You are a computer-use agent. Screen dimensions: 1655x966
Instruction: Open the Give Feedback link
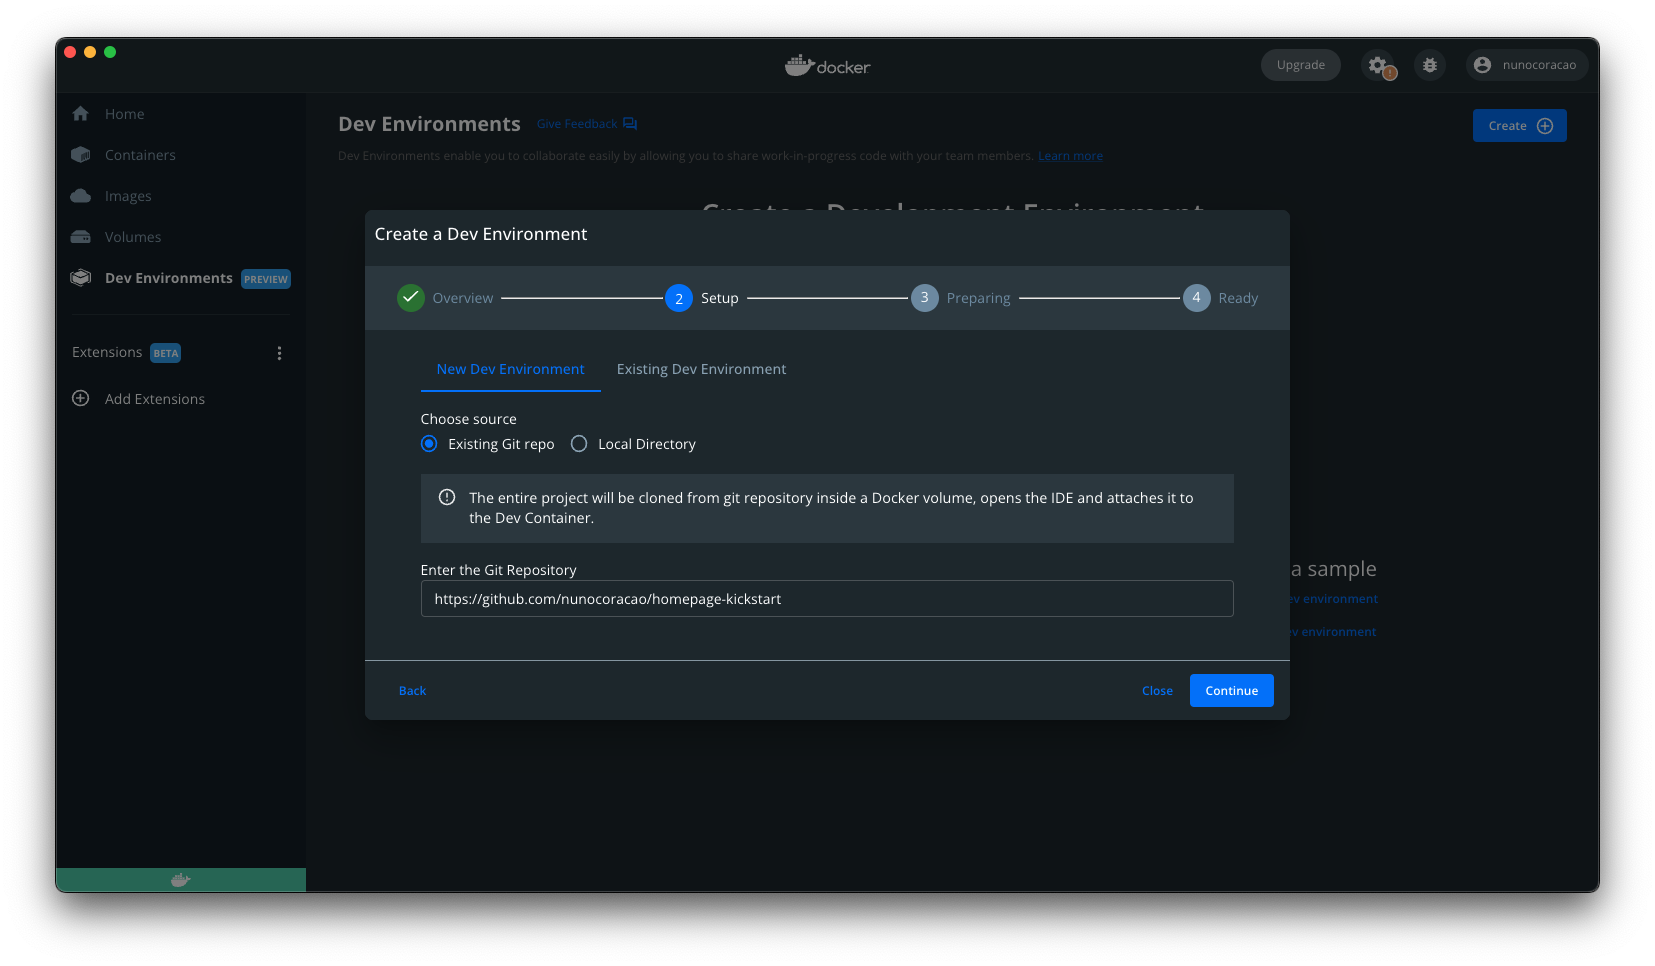(586, 124)
